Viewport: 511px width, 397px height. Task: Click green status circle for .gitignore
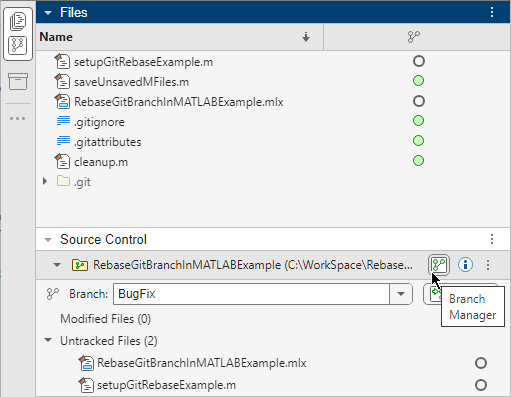coord(418,121)
